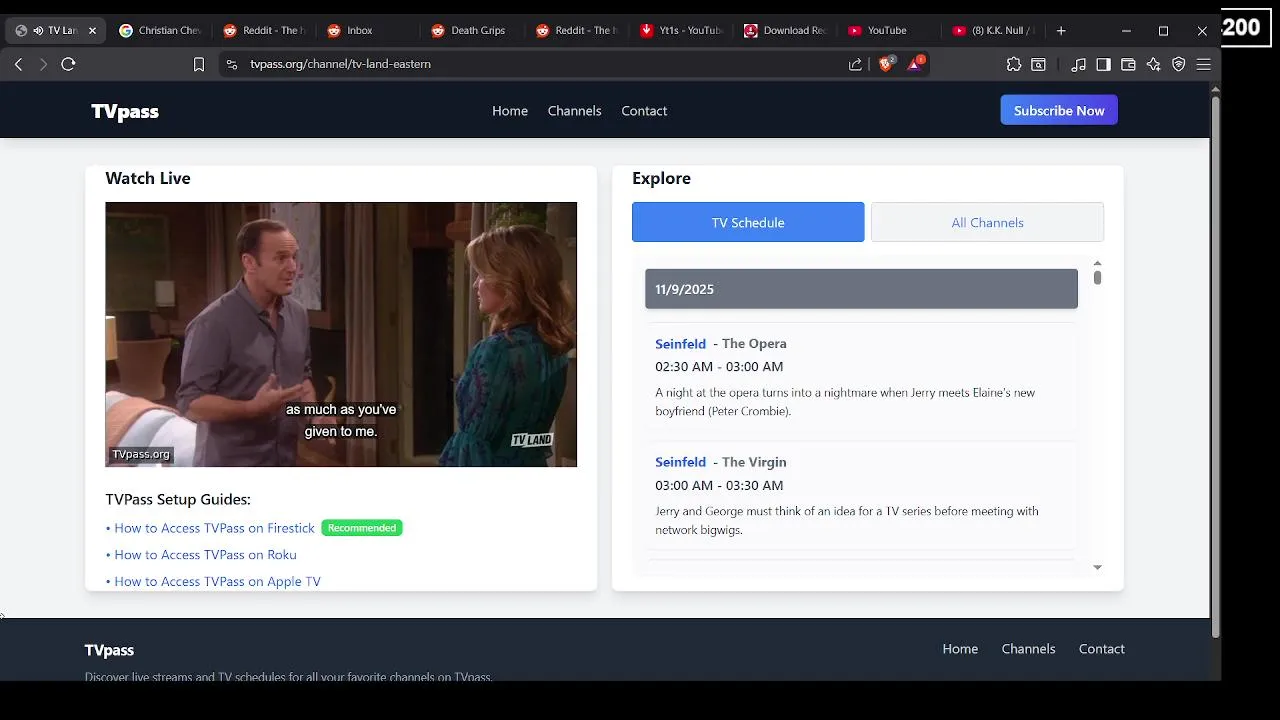Select the All Channels tab
This screenshot has width=1280, height=720.
click(987, 222)
